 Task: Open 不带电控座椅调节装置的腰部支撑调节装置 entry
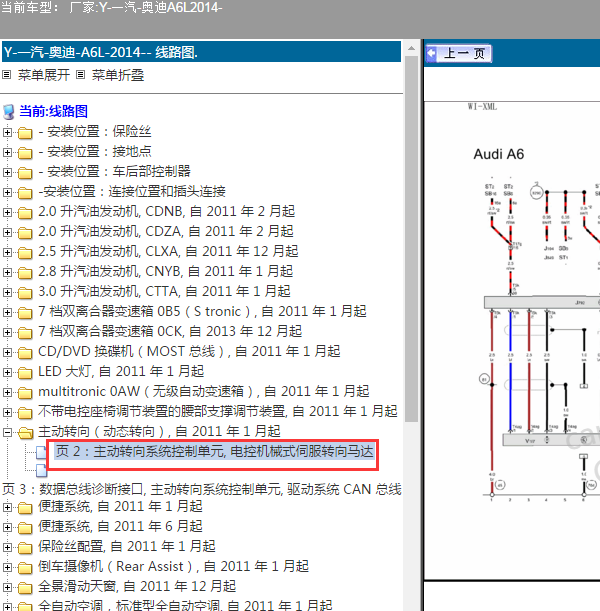[218, 411]
